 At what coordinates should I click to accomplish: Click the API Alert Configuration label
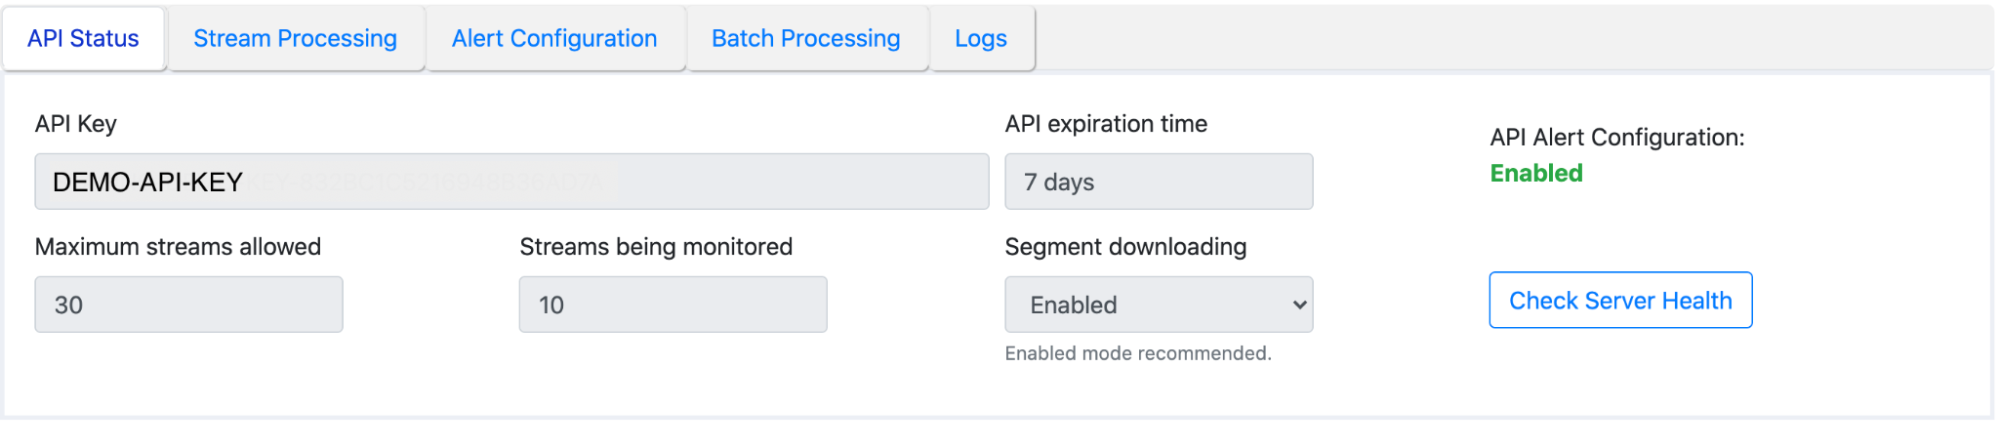(1617, 138)
